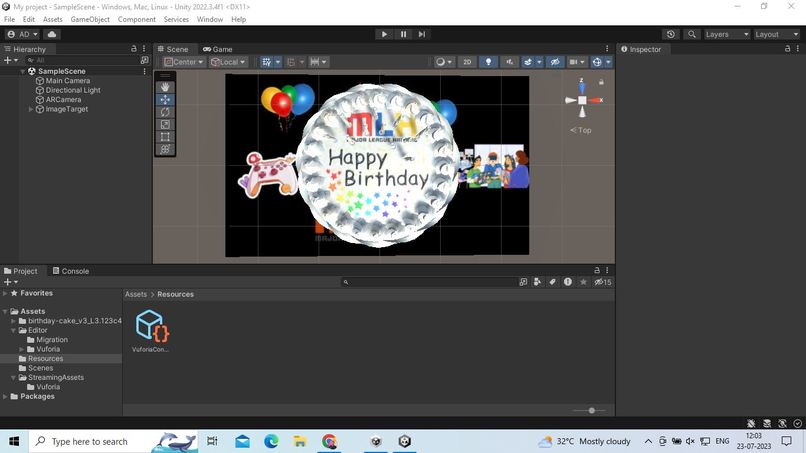Adjust the asset icon size slider

point(591,410)
